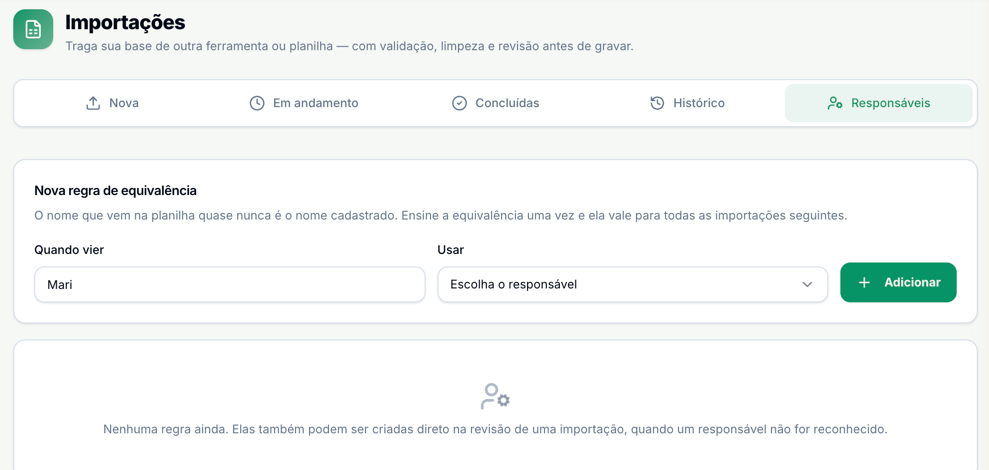The width and height of the screenshot is (989, 470).
Task: Click the "Importações" page title
Action: [125, 23]
